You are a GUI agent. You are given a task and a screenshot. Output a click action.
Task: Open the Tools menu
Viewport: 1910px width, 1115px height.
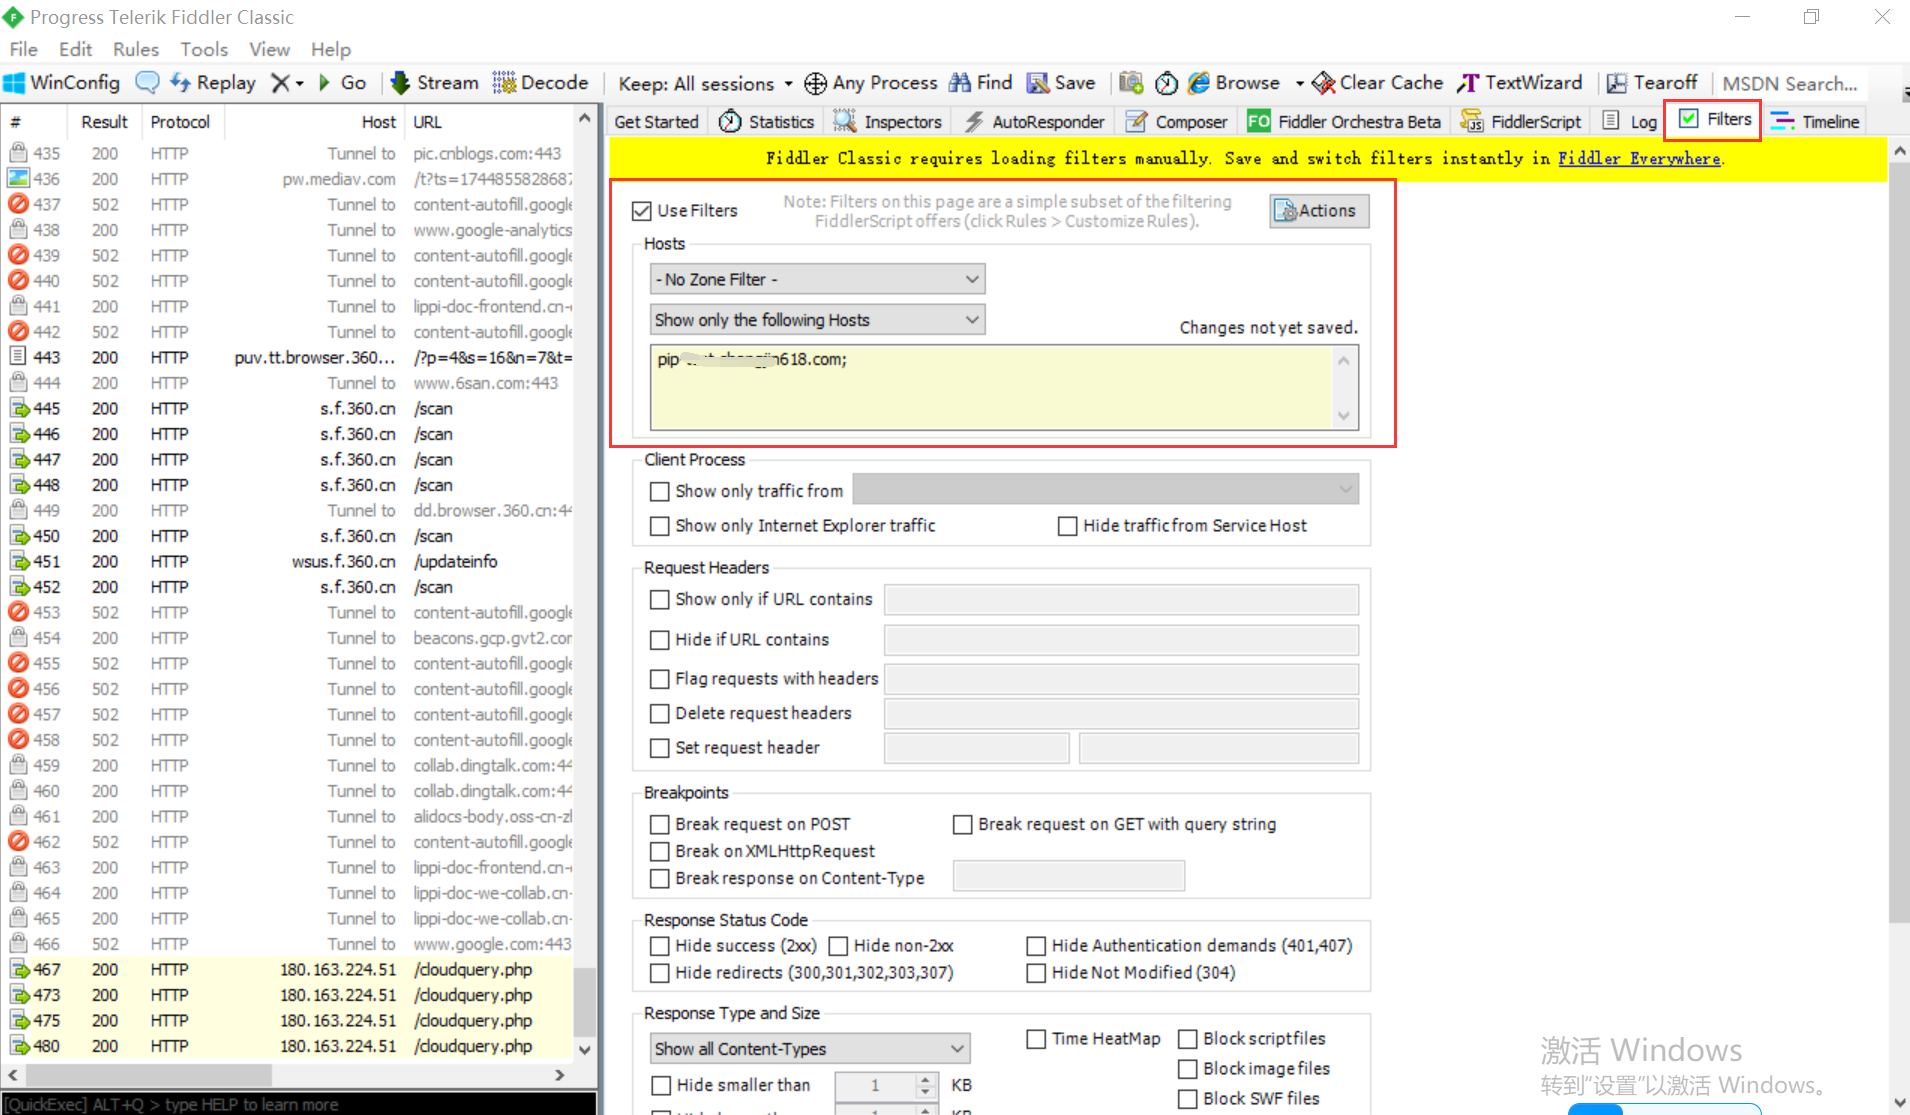tap(204, 49)
